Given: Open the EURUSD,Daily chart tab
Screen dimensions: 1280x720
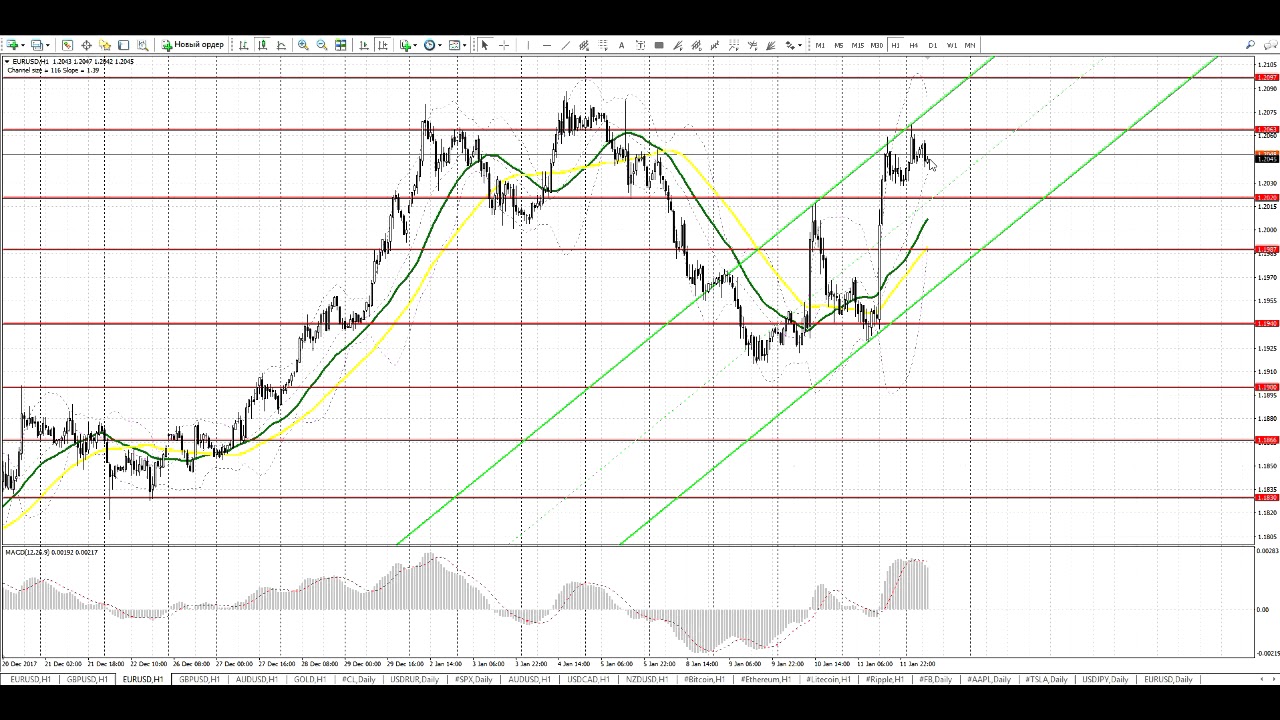Looking at the screenshot, I should [x=1168, y=680].
